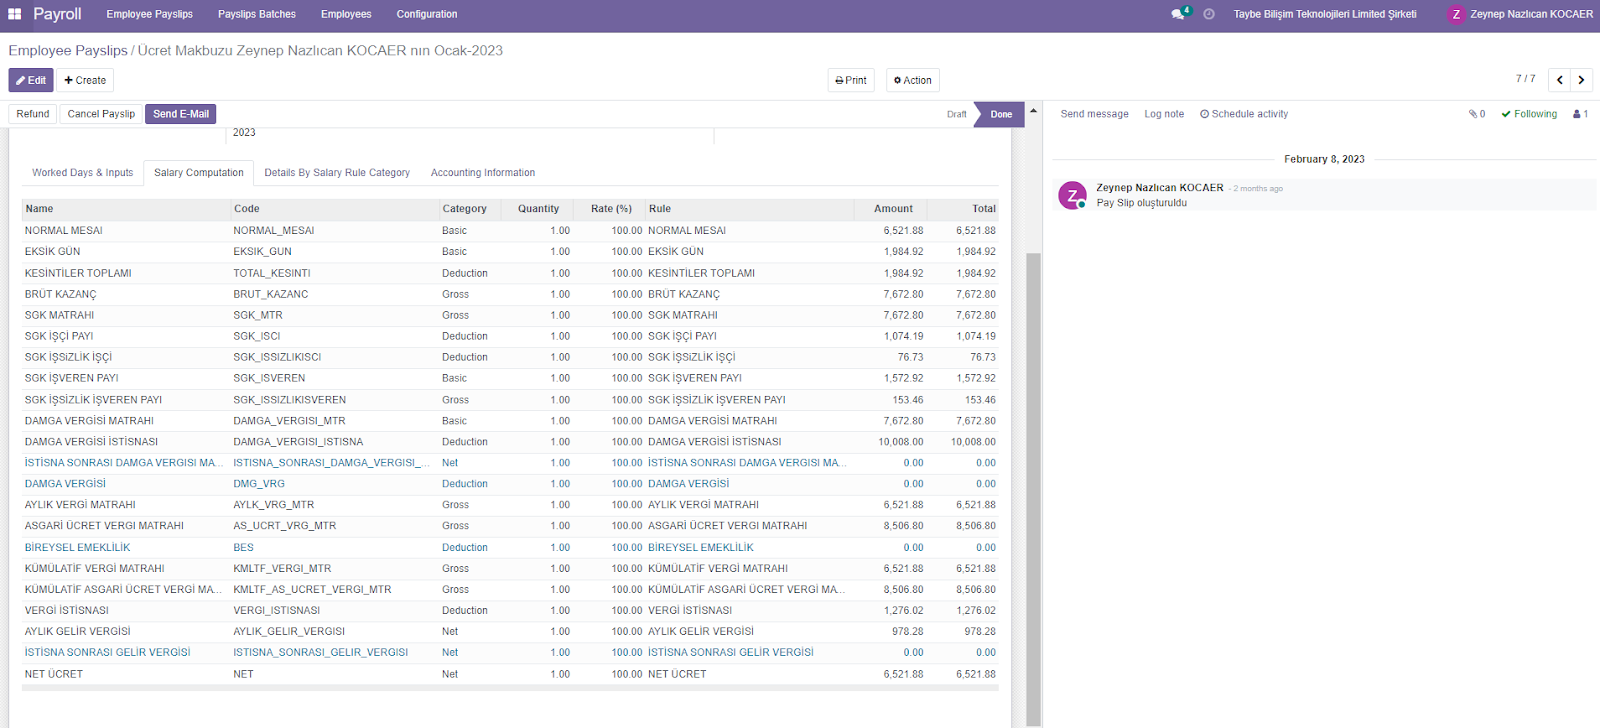The image size is (1600, 728).
Task: Open Details By Salary Rule Category tab
Action: tap(337, 173)
